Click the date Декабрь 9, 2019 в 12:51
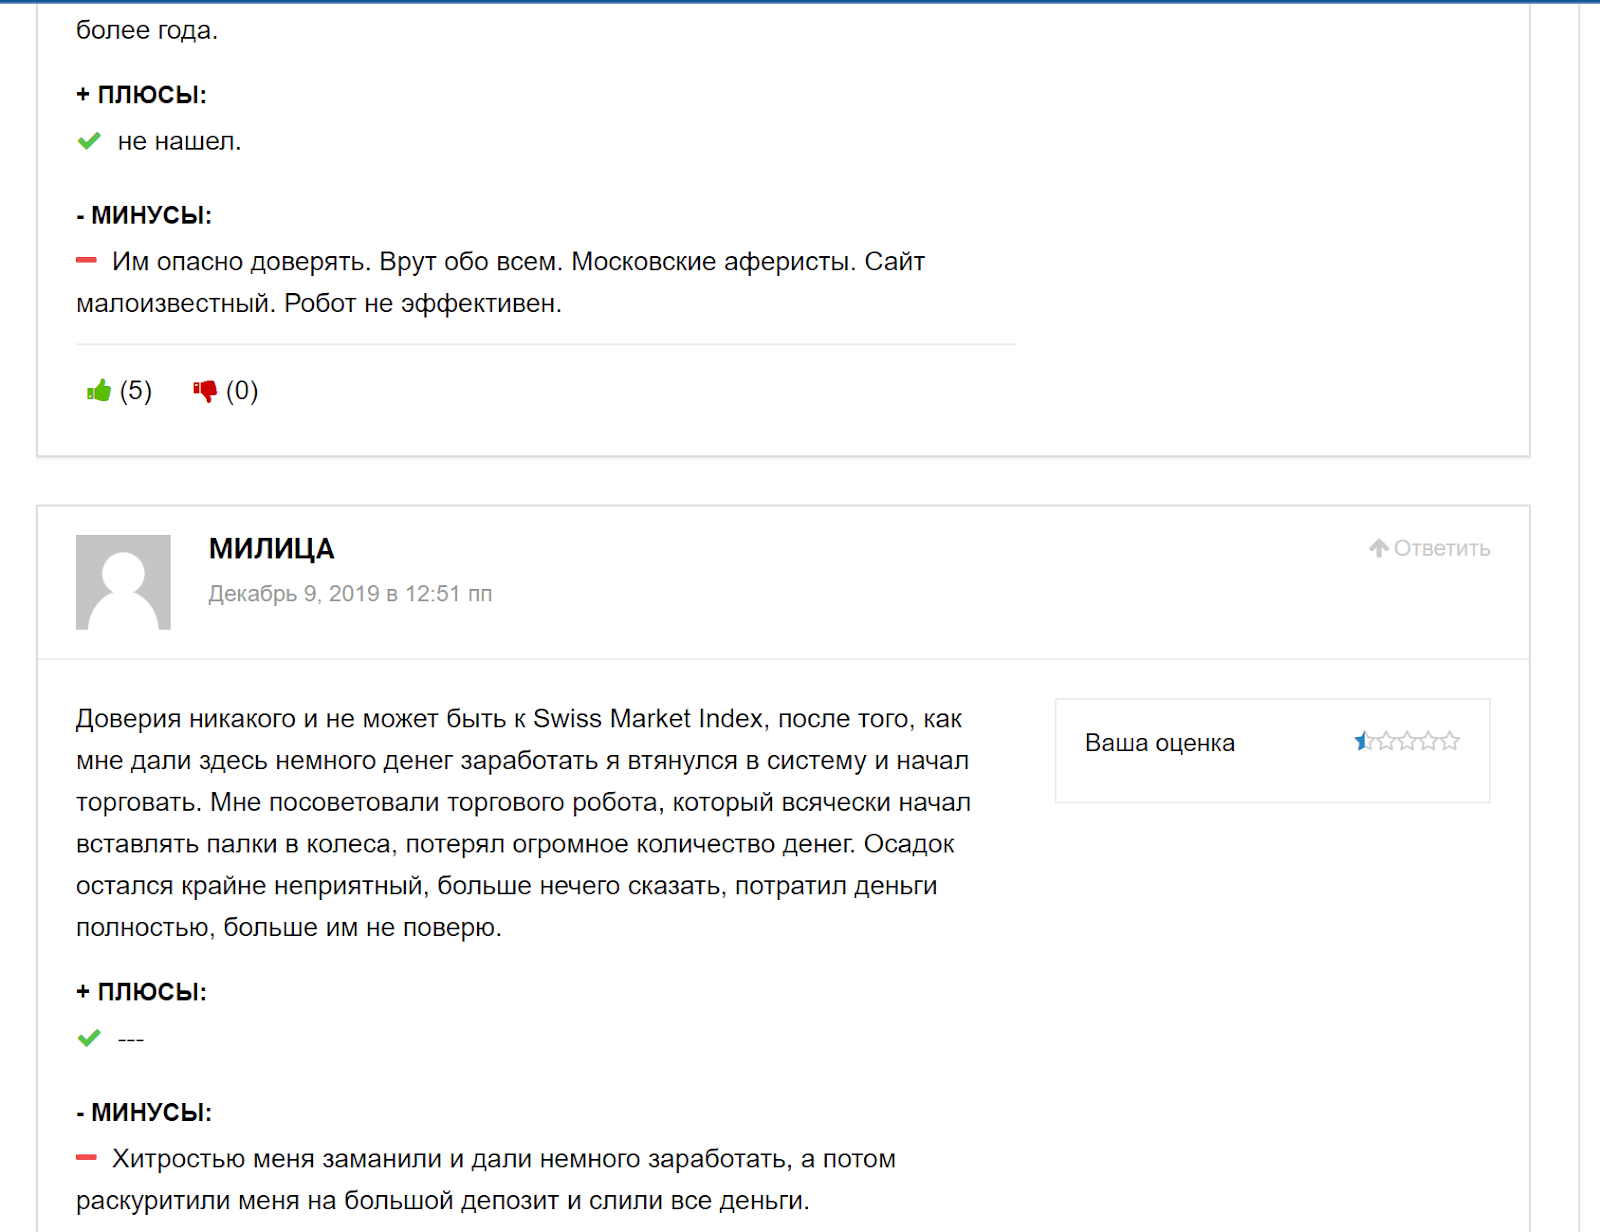This screenshot has height=1232, width=1600. pyautogui.click(x=349, y=594)
